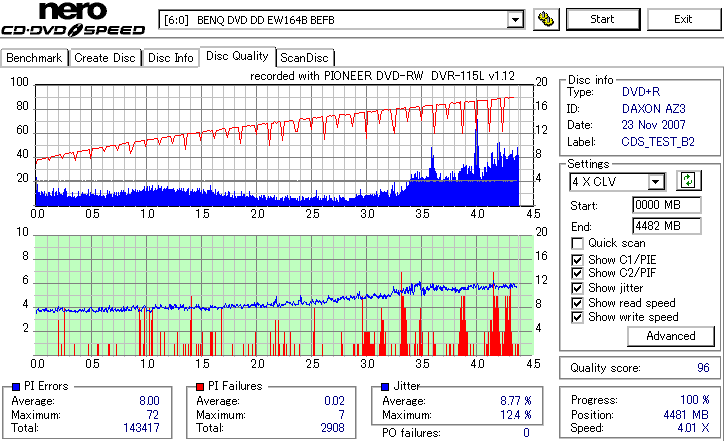
Task: Click the recorded with PIONEER DVD-RW text
Action: click(x=382, y=76)
